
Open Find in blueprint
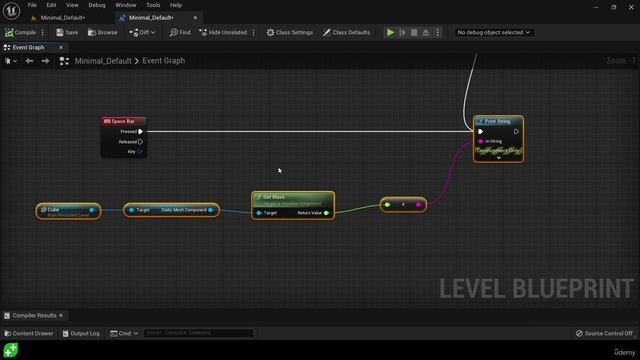click(x=180, y=32)
